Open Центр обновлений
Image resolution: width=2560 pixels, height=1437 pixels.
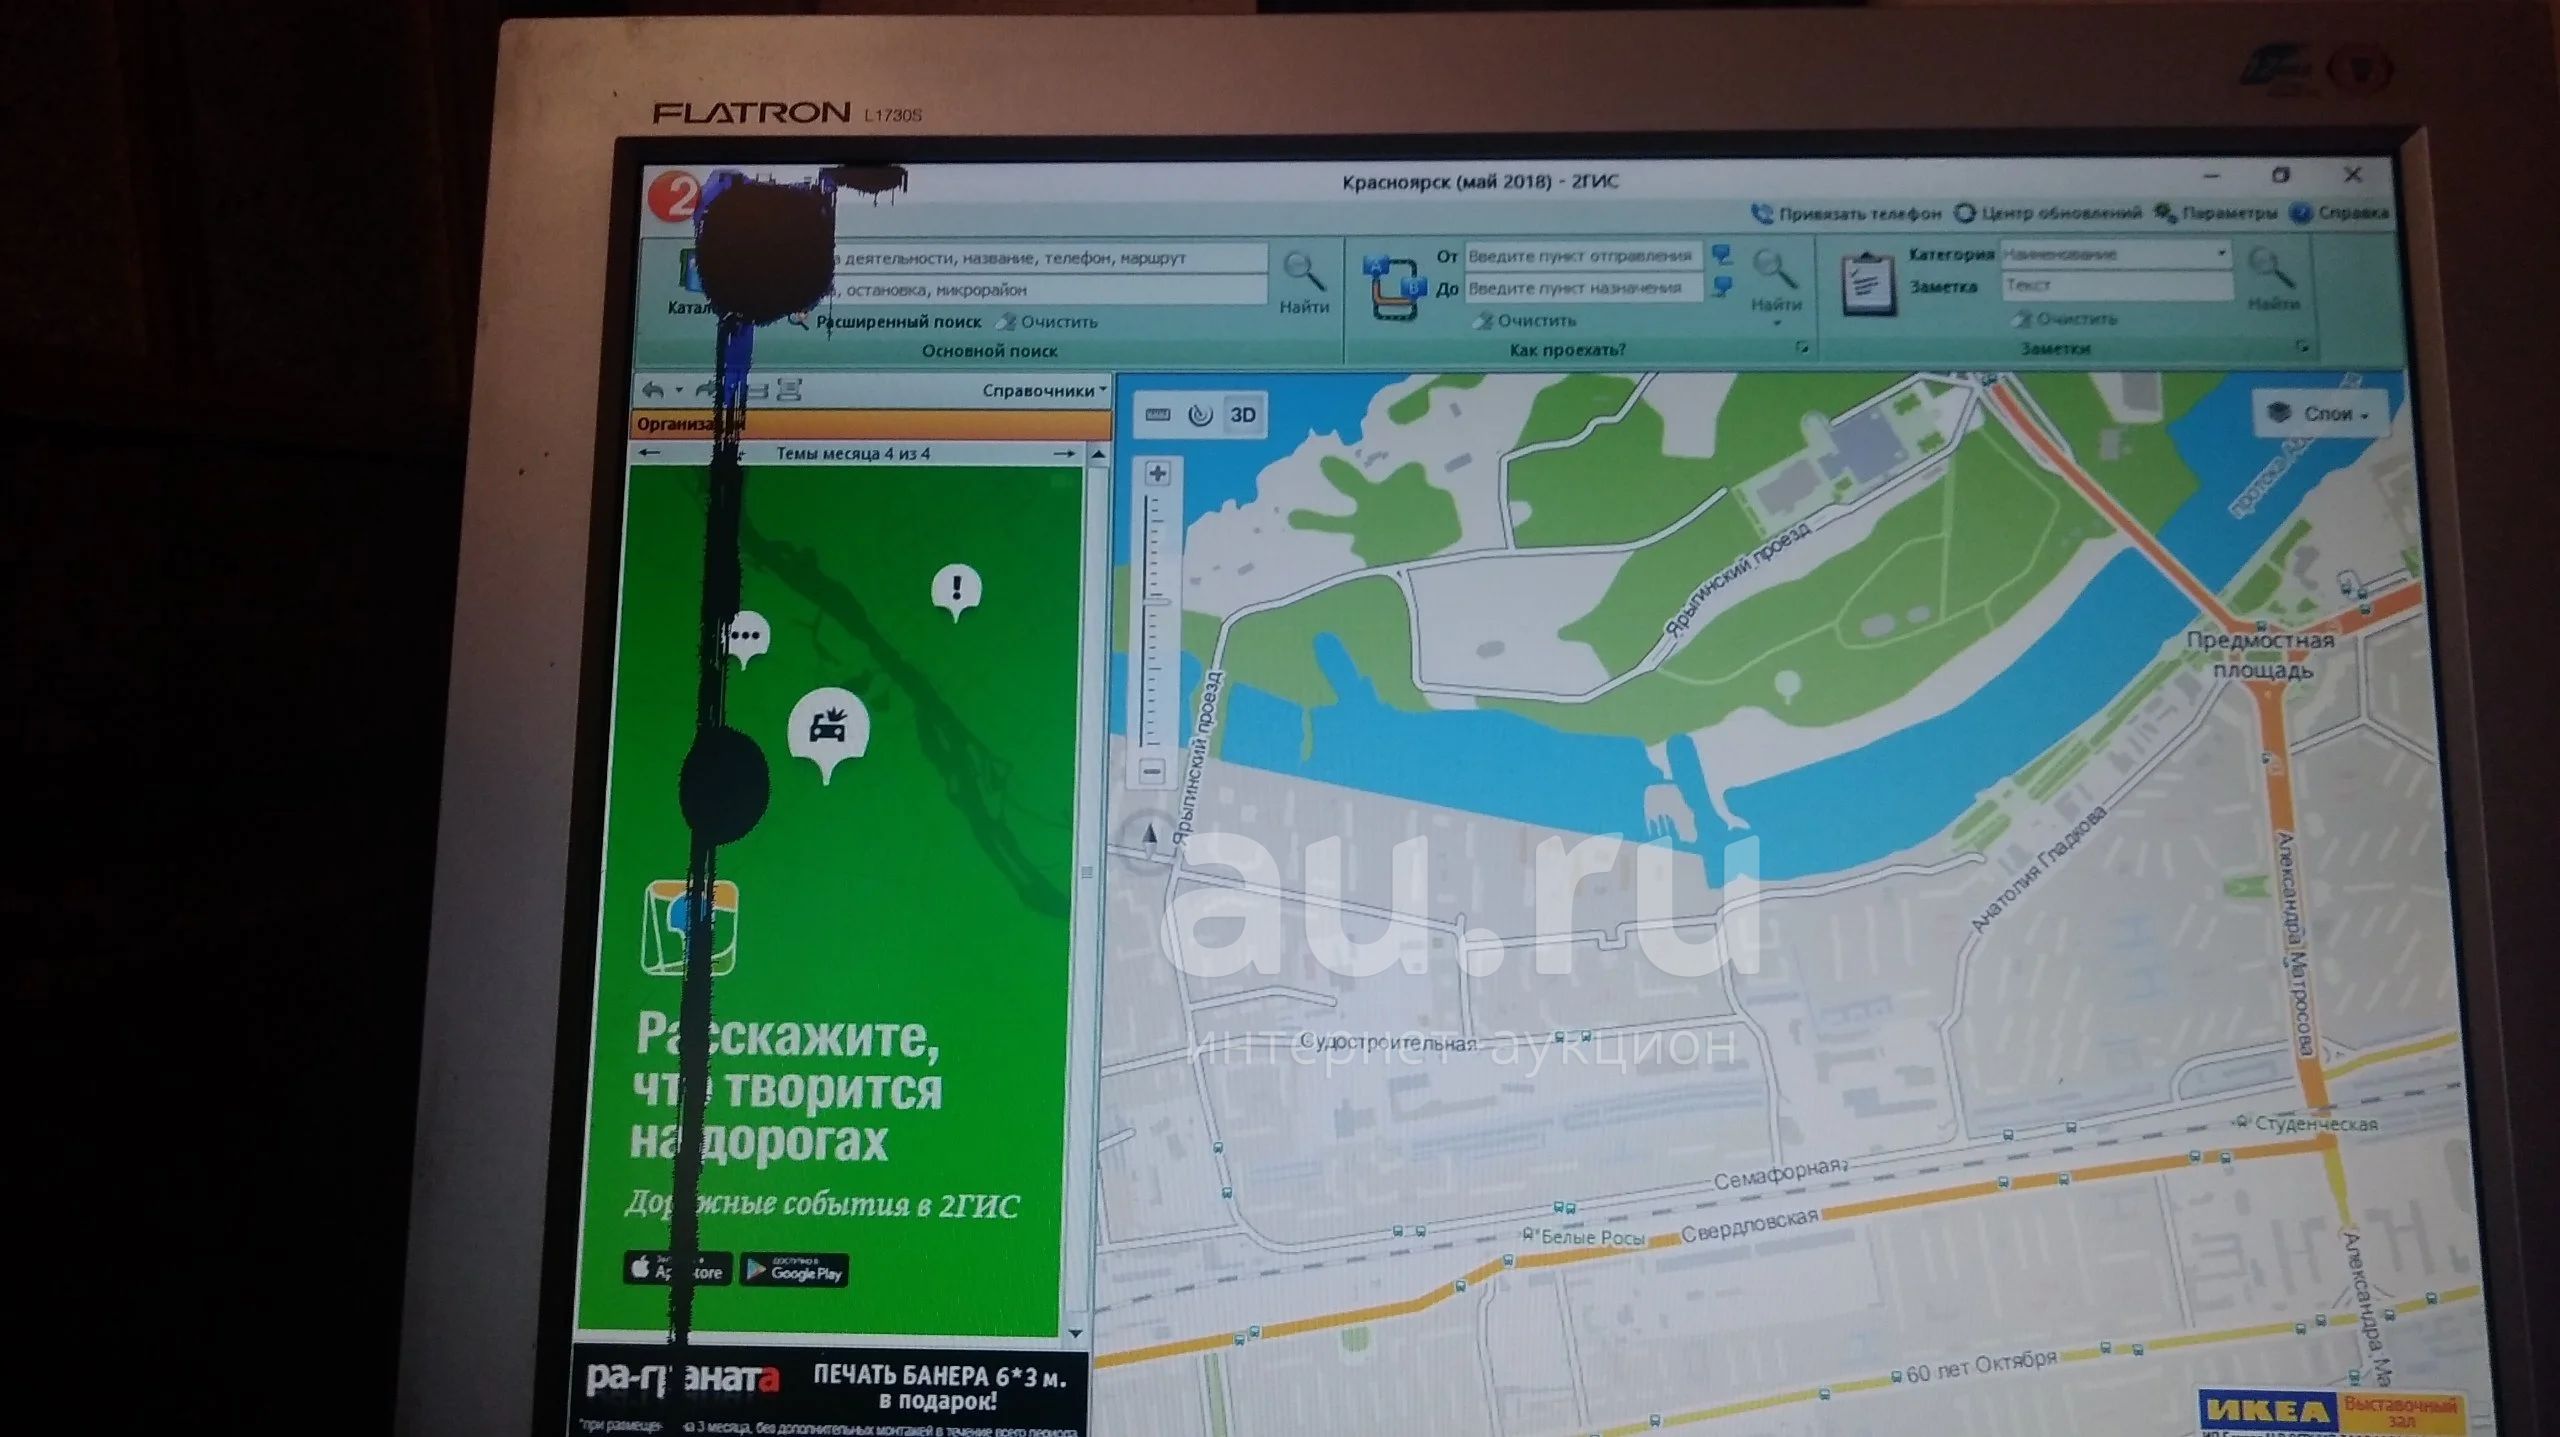click(2049, 213)
